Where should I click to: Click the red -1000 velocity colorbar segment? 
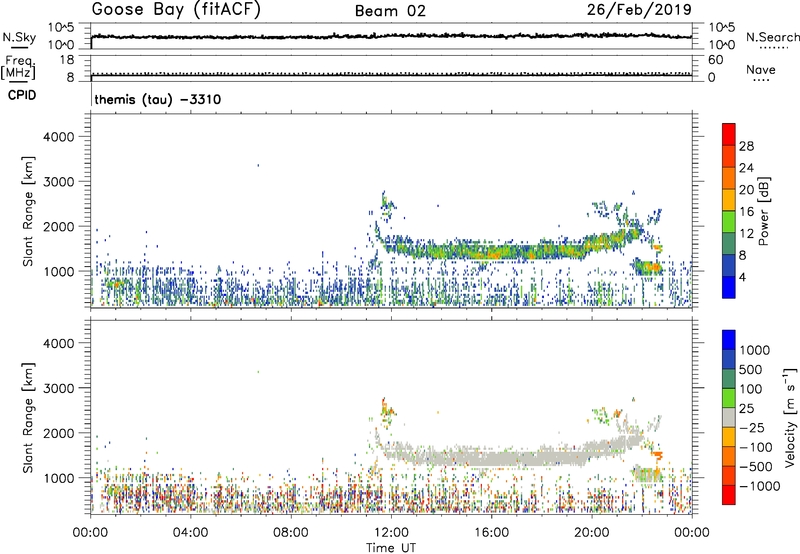729,495
